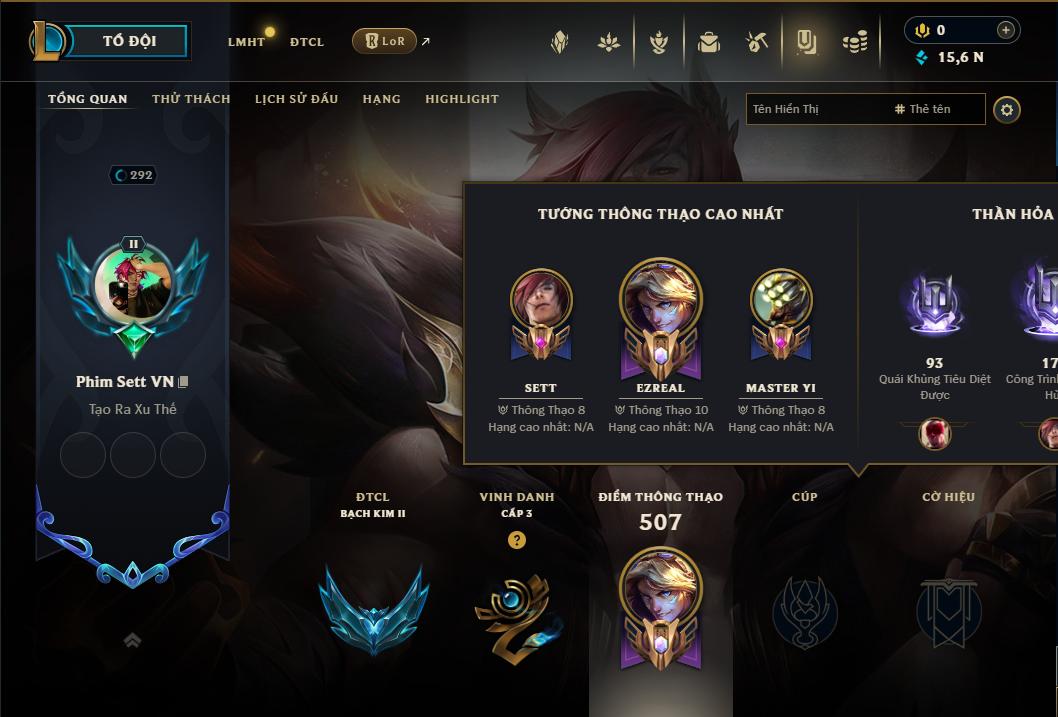
Task: Open the LoR external link button
Action: tap(384, 41)
